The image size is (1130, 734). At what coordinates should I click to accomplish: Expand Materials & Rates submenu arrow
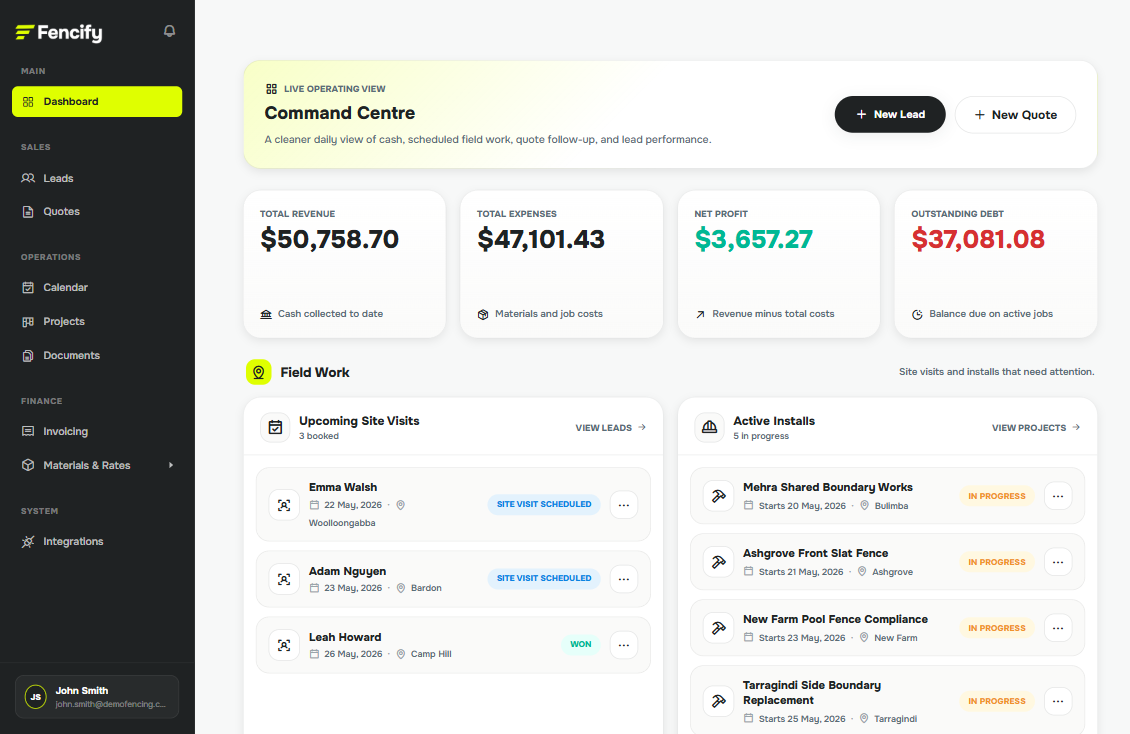[171, 465]
